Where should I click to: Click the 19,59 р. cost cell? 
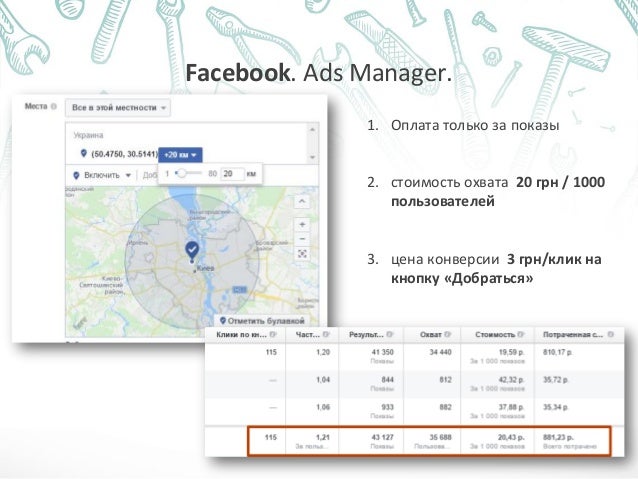pyautogui.click(x=497, y=357)
